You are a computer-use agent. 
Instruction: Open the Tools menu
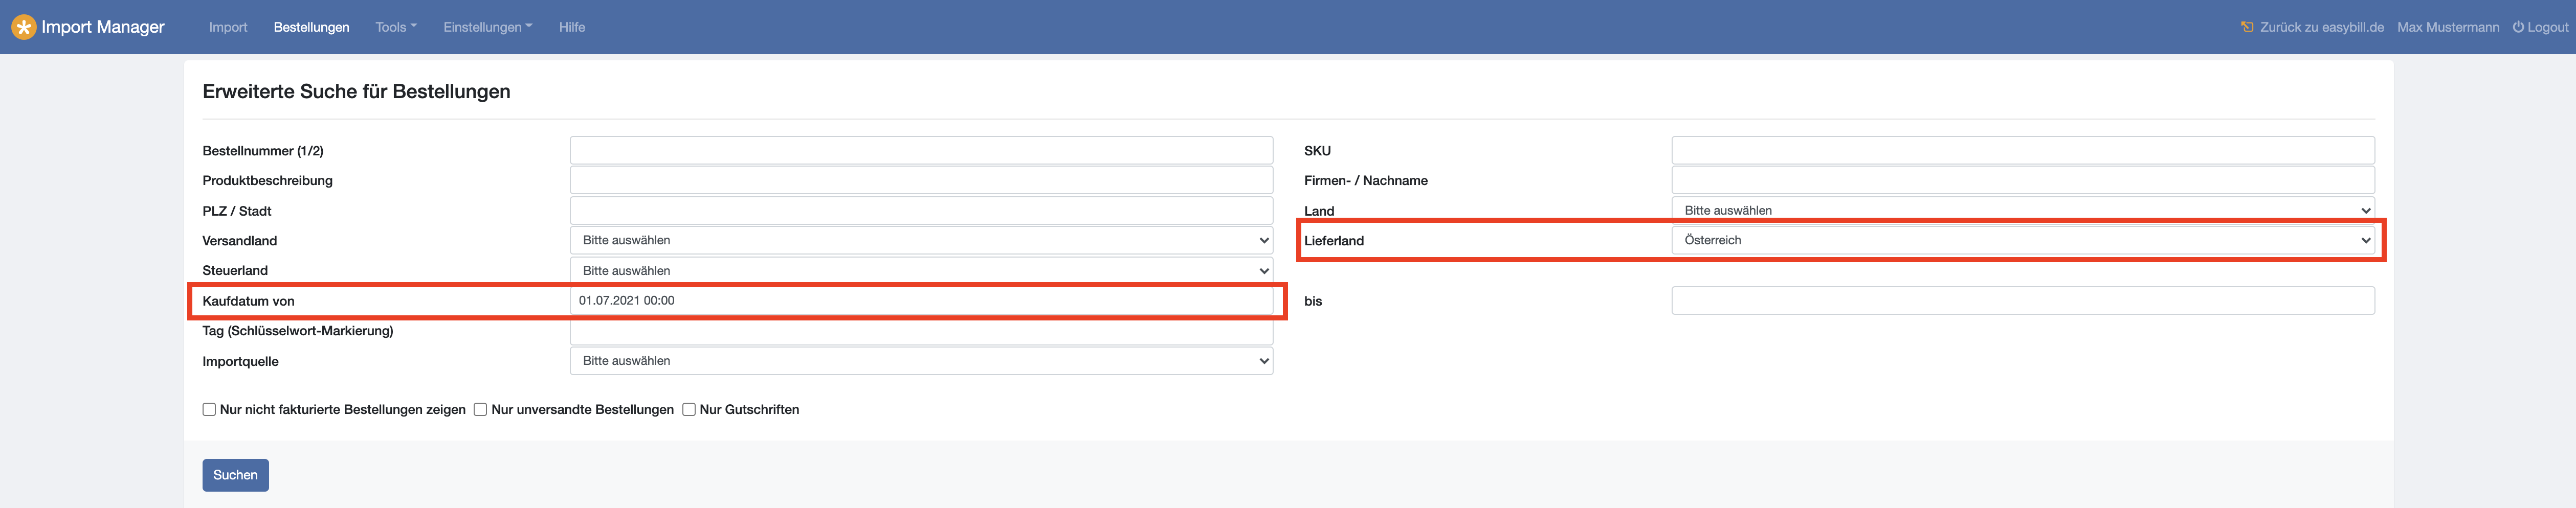(396, 27)
